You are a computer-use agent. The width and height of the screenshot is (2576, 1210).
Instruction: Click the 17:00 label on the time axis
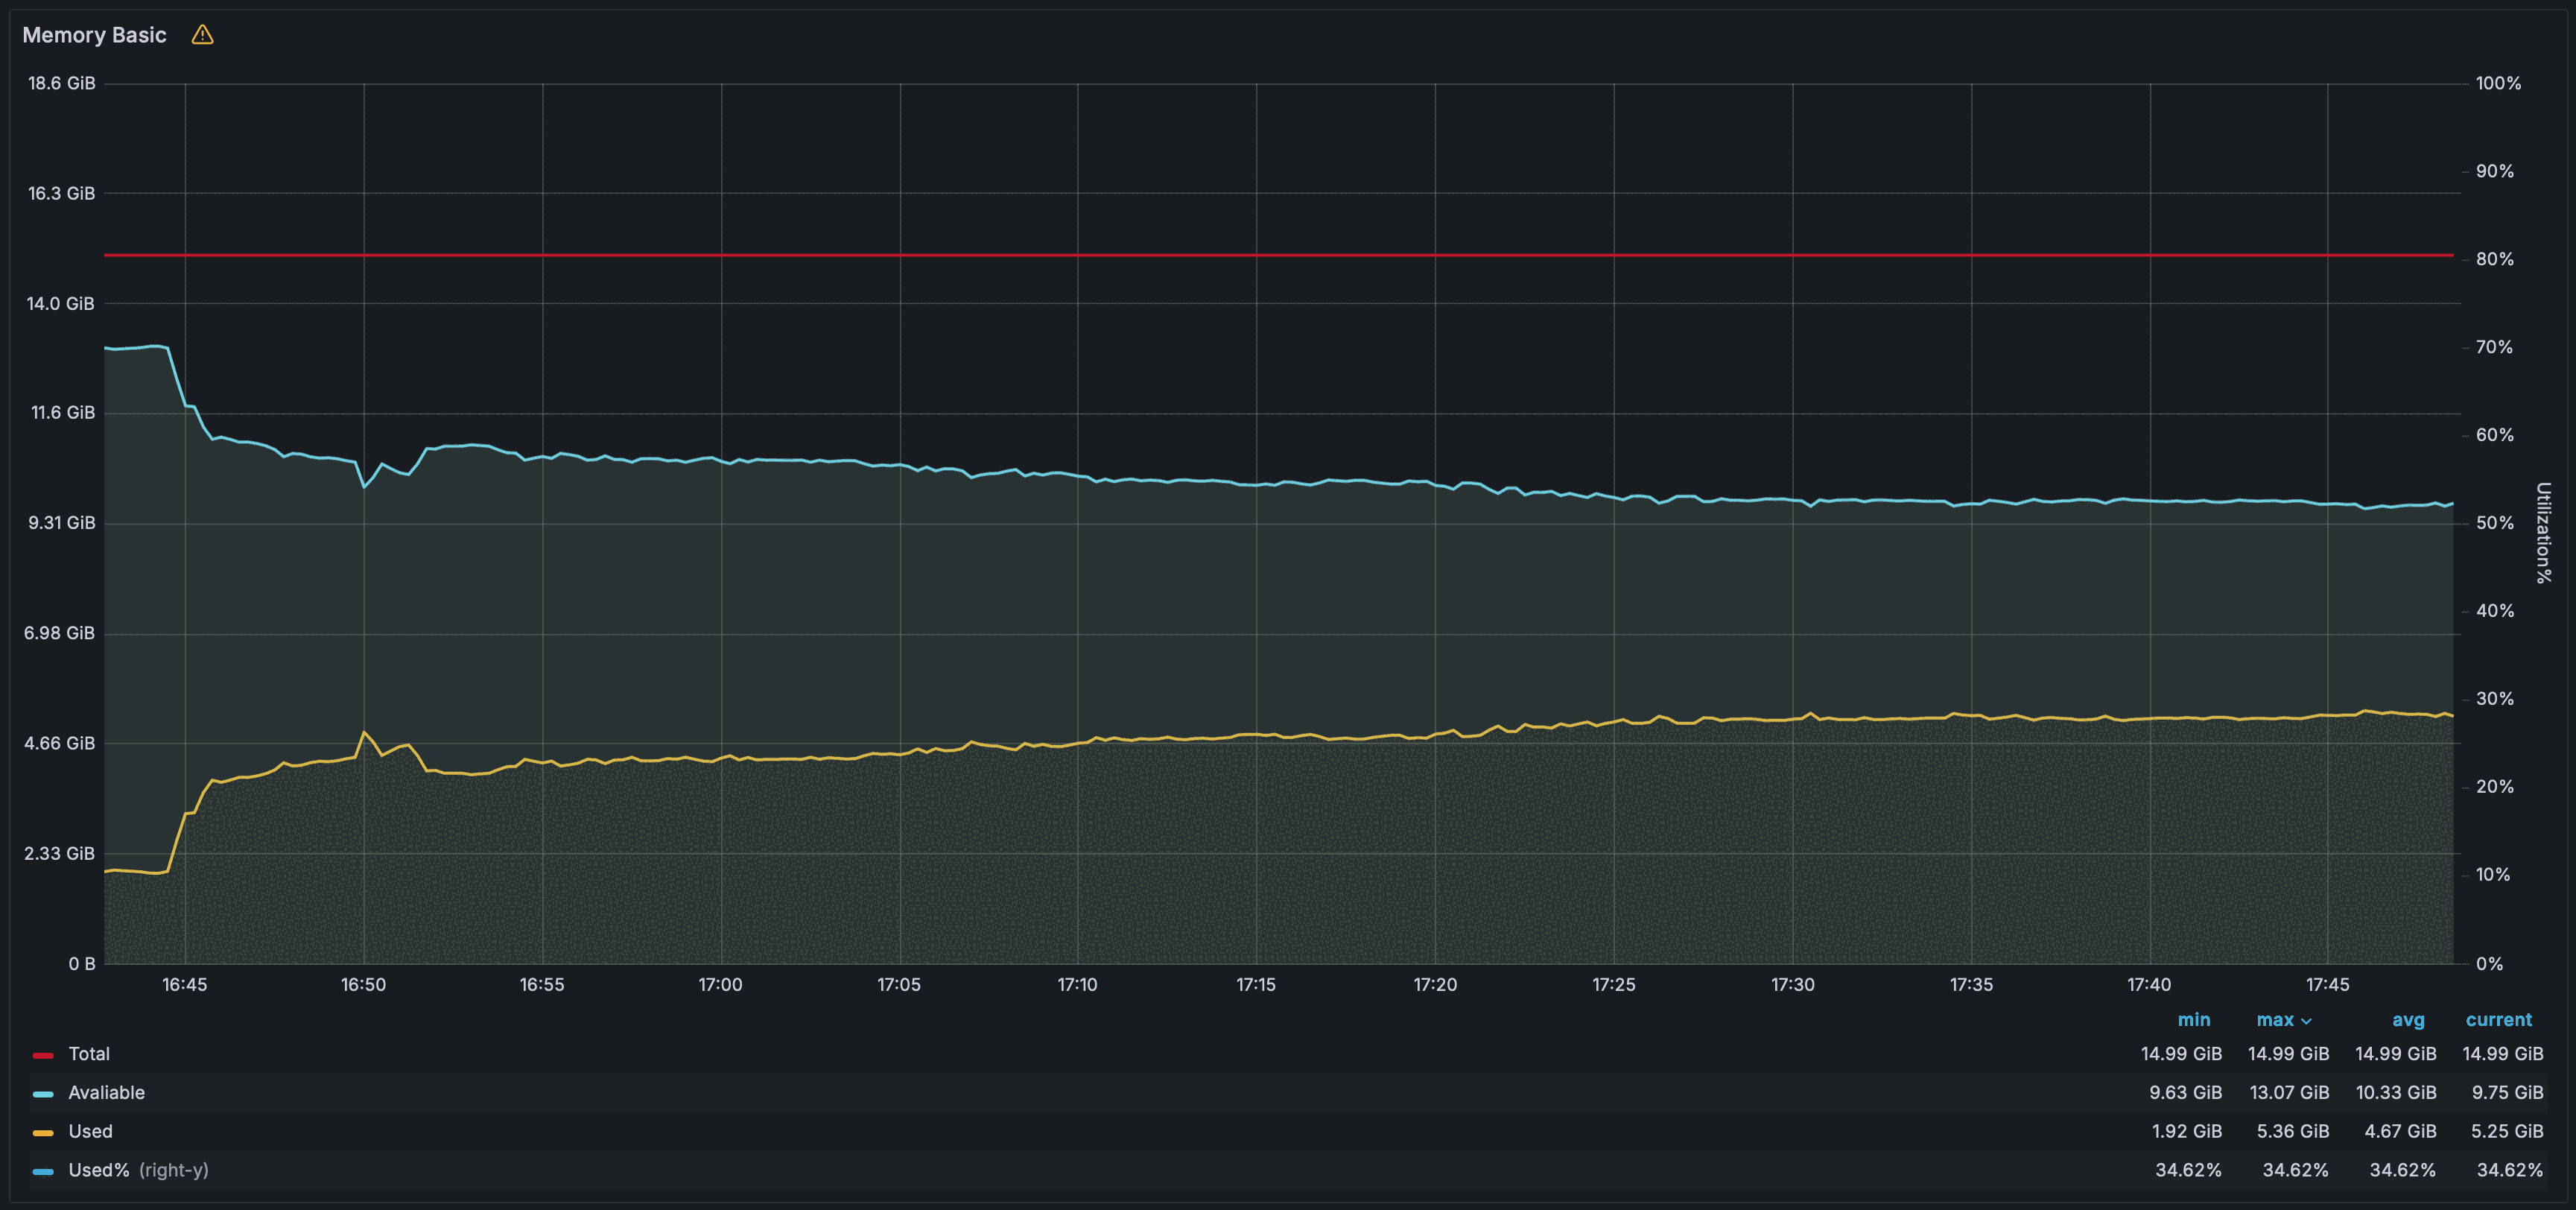(720, 985)
